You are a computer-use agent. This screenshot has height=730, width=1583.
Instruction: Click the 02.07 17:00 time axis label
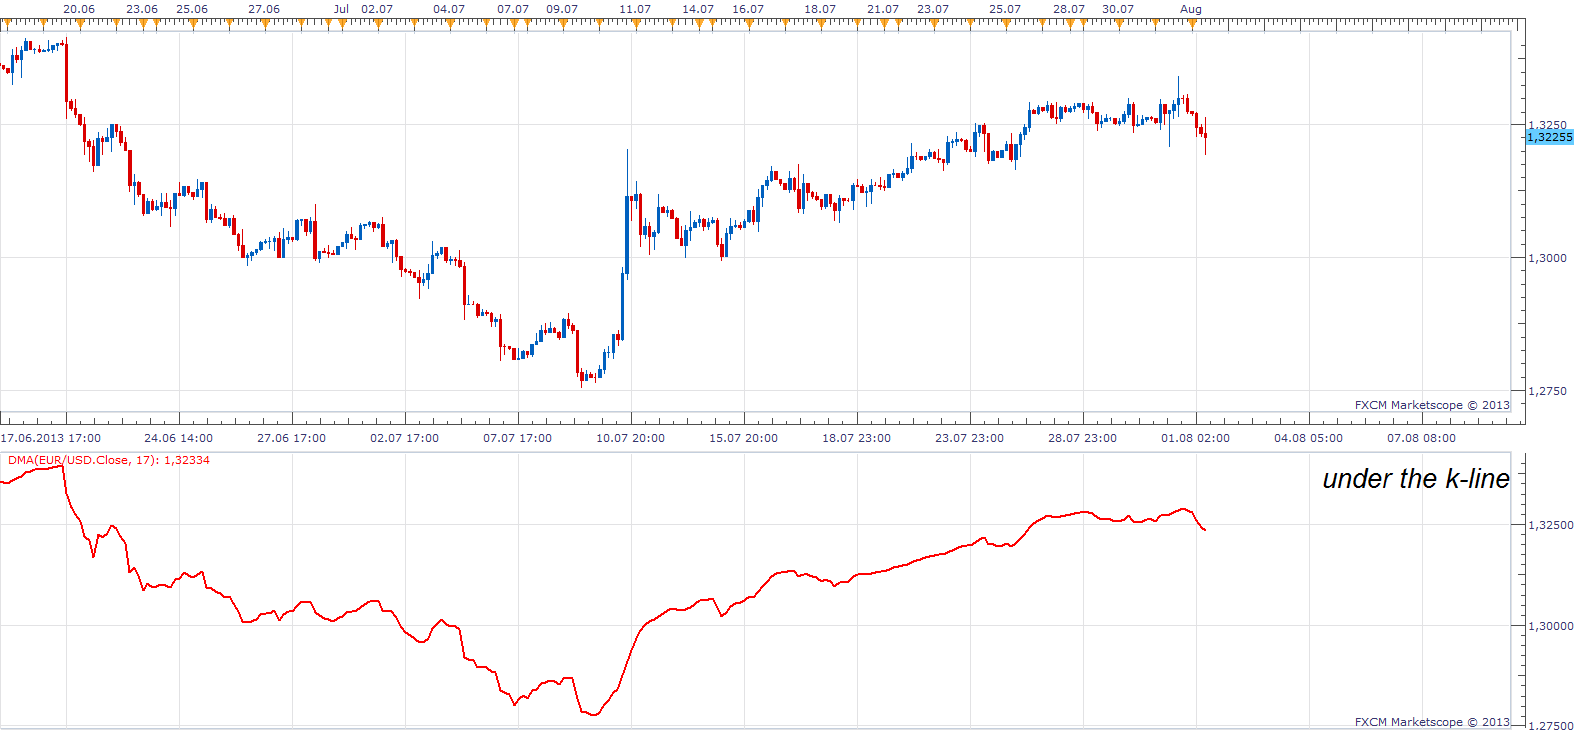coord(404,438)
